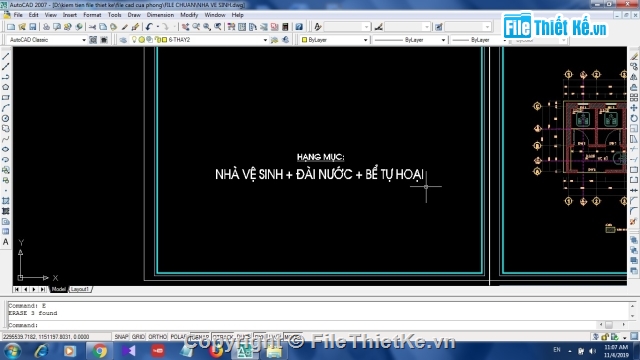Click the Undo arrow icon
This screenshot has height=360, width=640.
tap(149, 27)
